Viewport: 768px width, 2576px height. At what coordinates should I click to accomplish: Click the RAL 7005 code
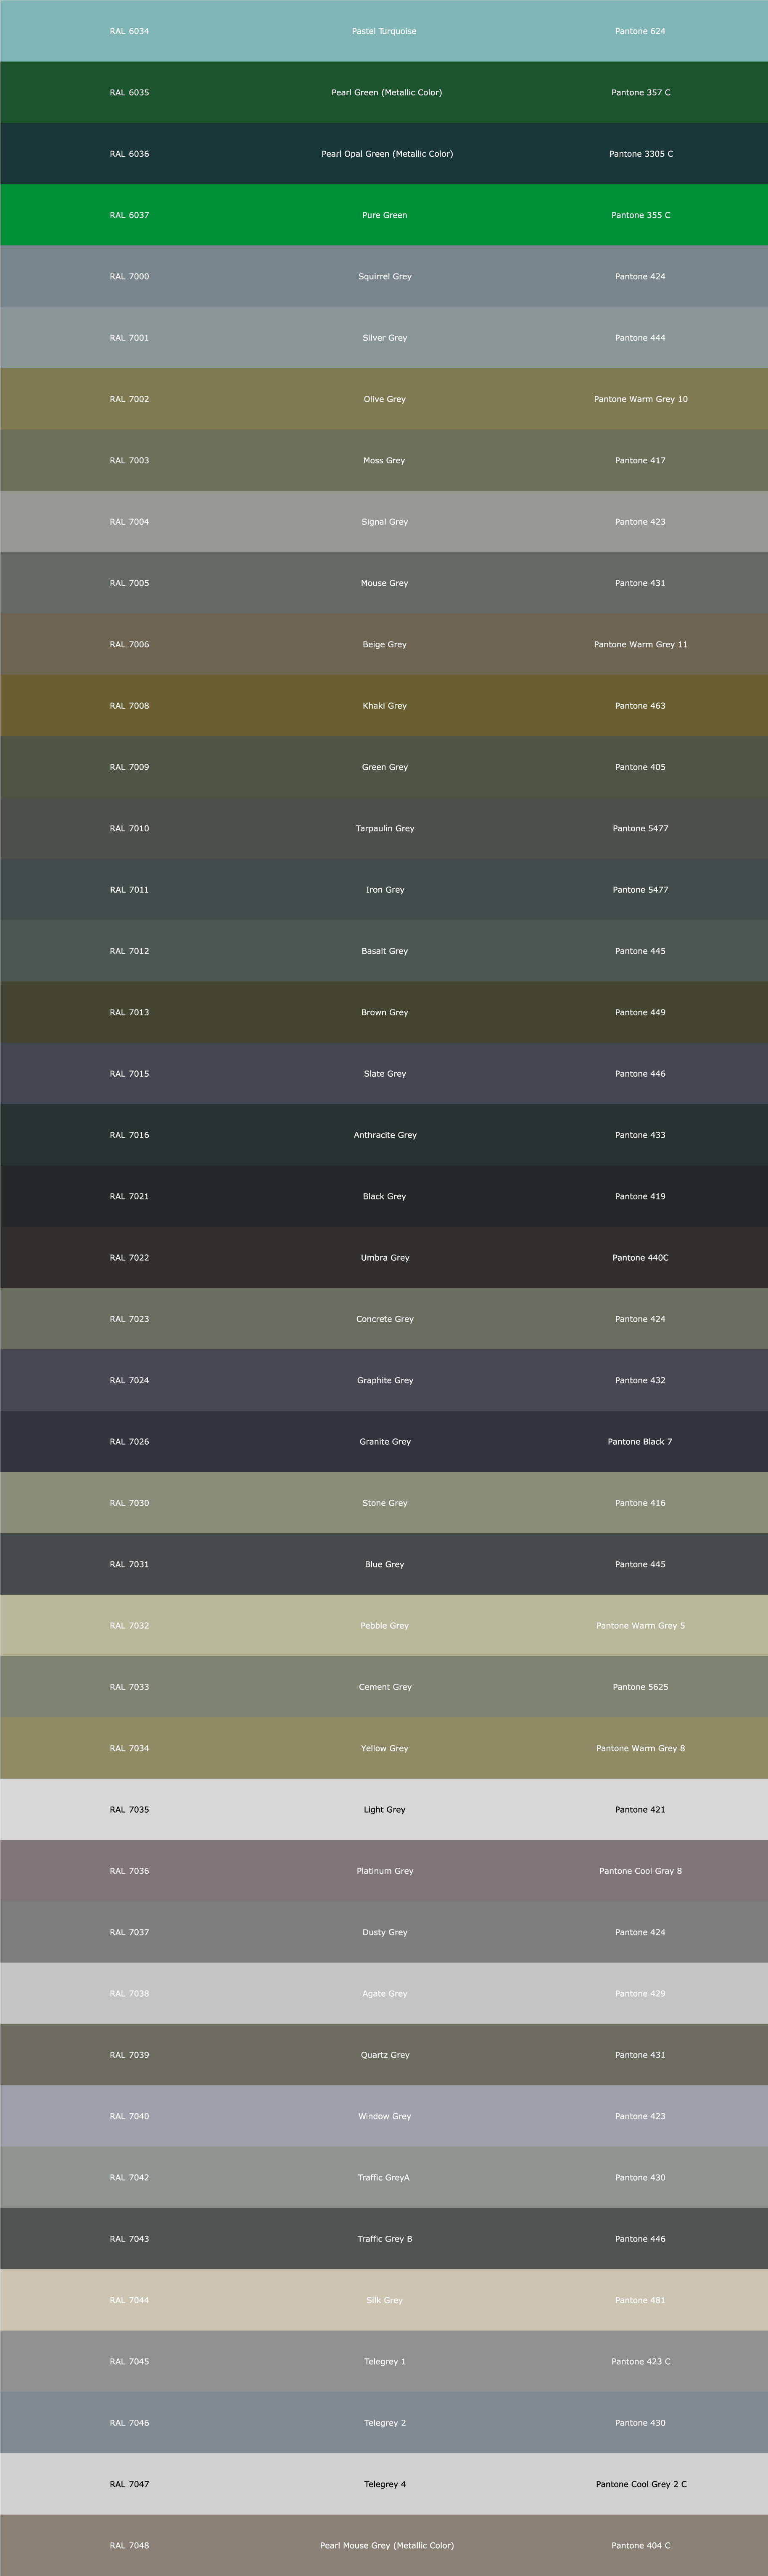pos(129,583)
